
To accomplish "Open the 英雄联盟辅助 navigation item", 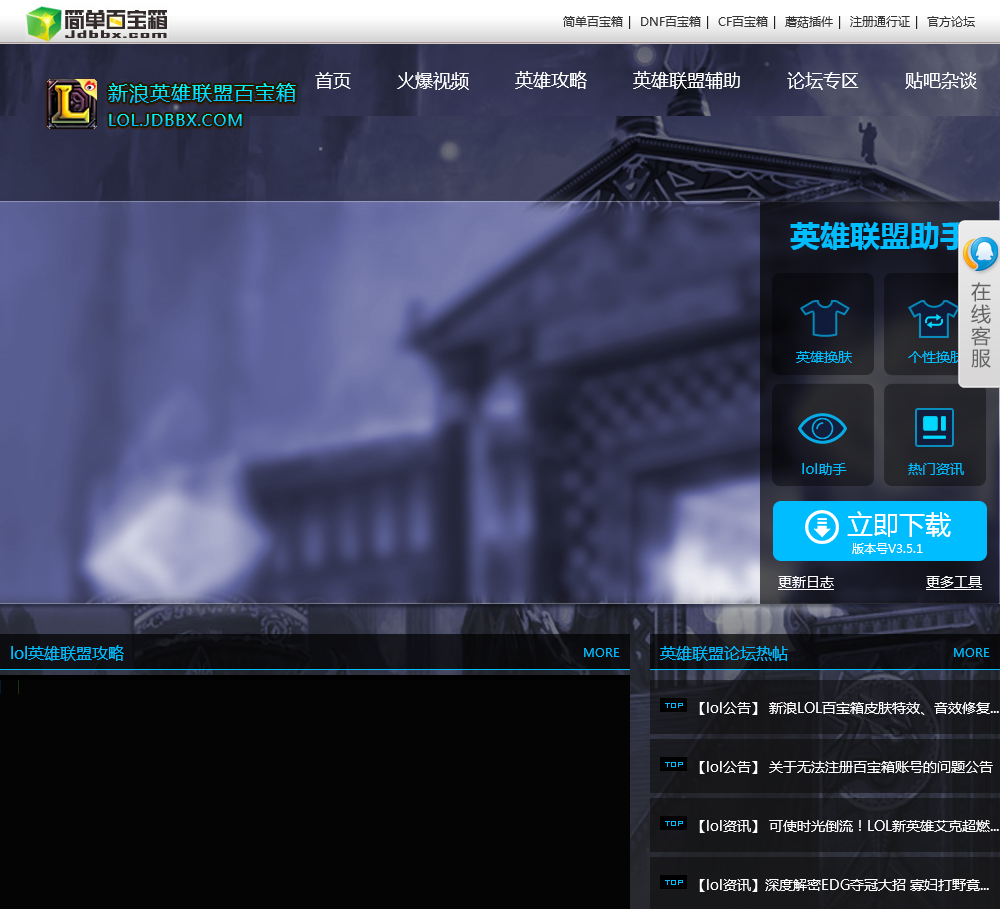I will click(687, 80).
